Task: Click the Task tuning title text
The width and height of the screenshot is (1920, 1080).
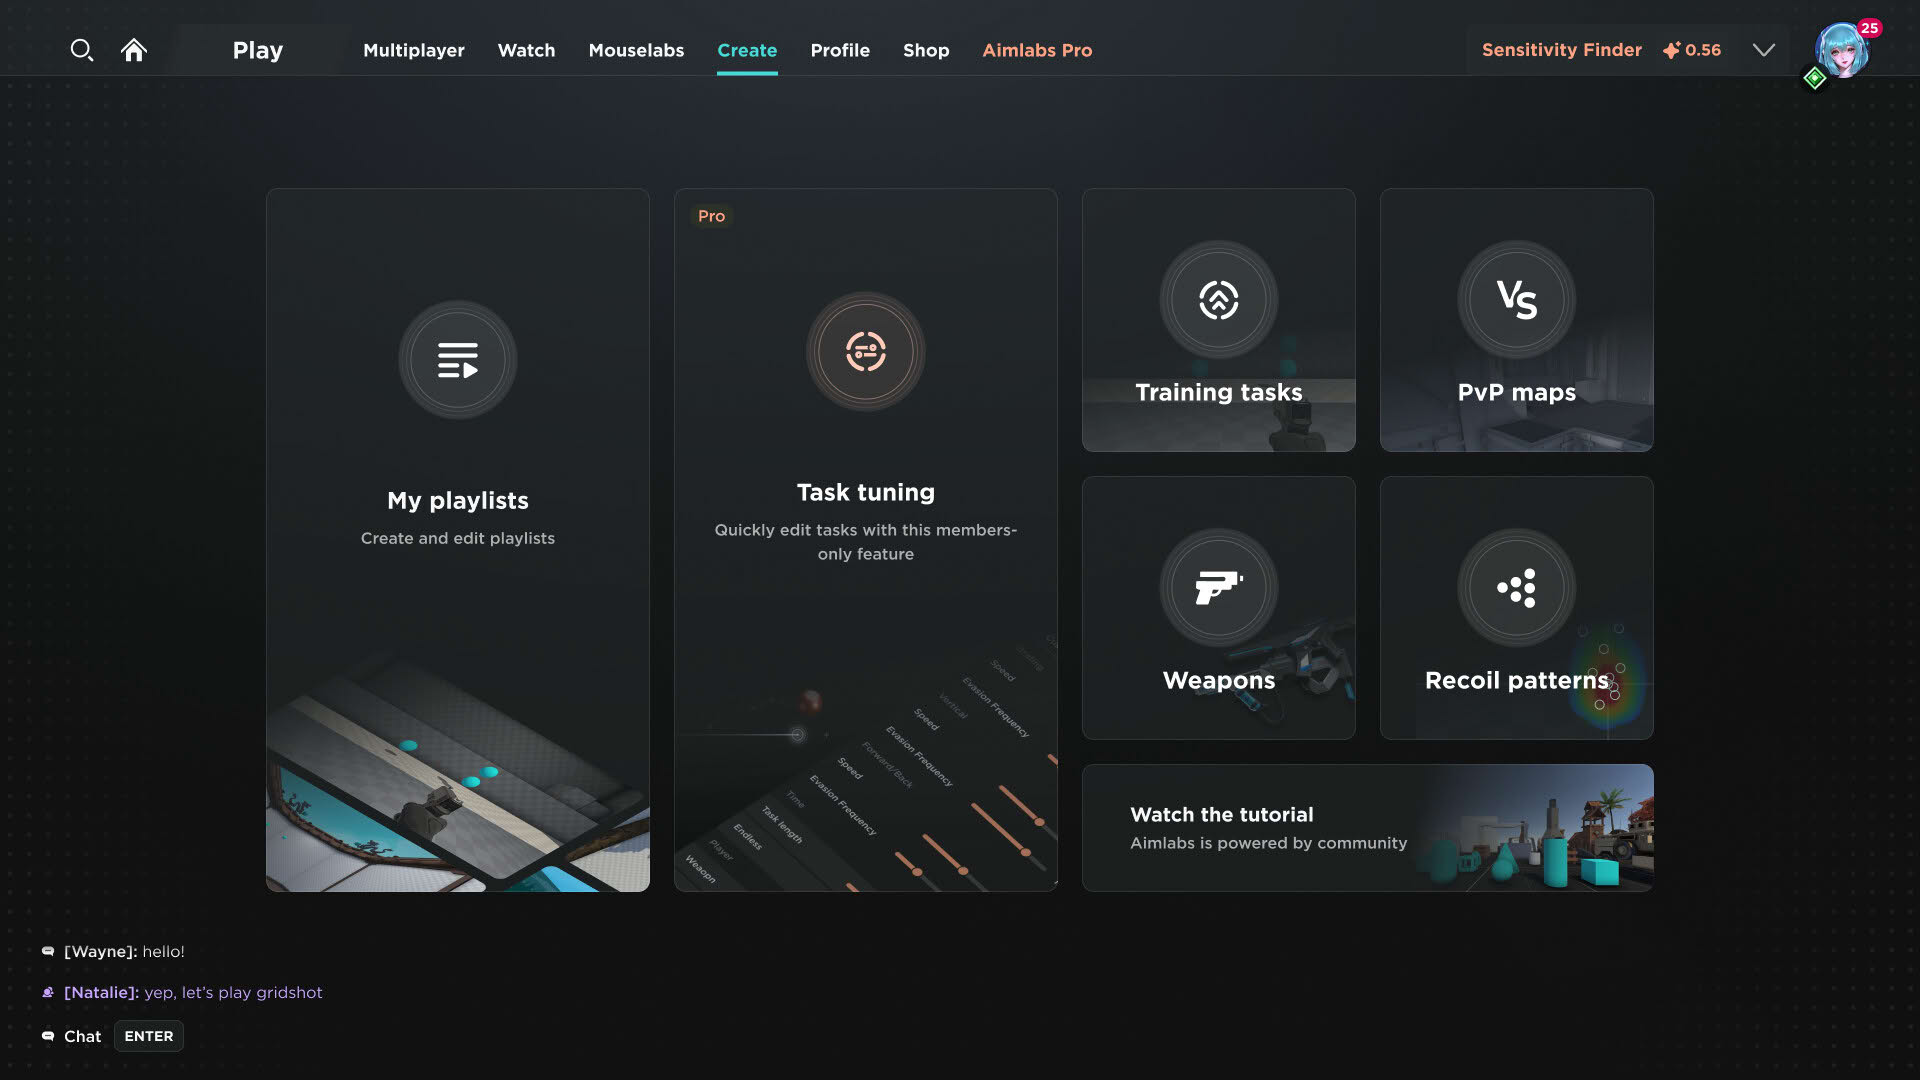Action: pos(866,492)
